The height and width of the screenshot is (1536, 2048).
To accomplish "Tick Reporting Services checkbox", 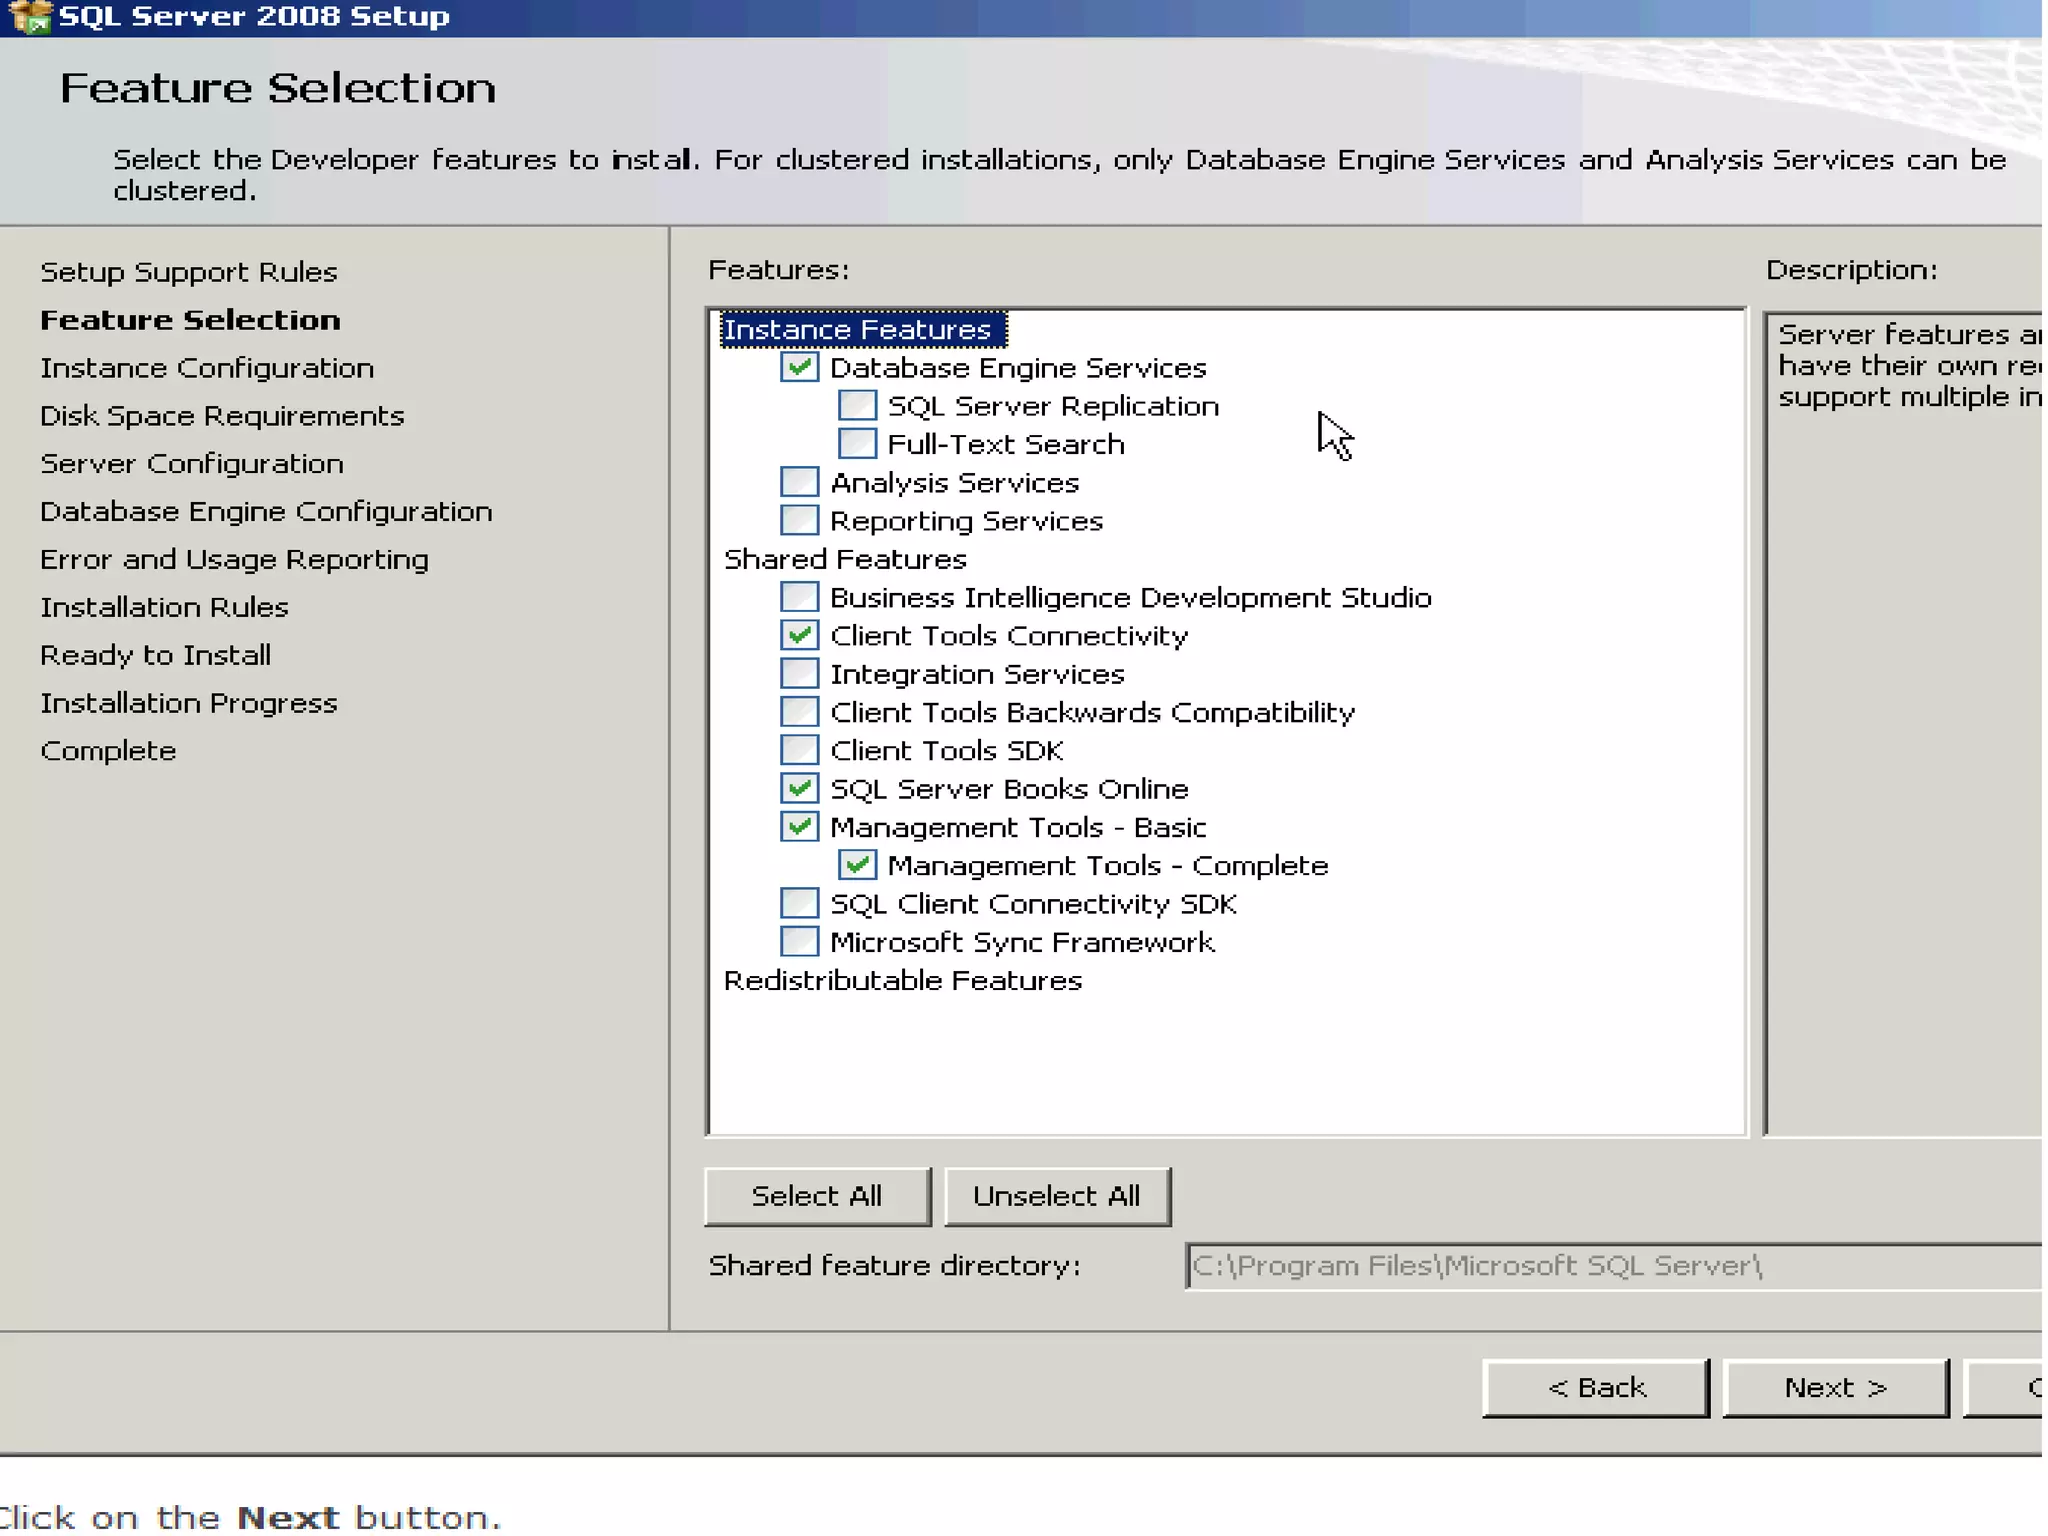I will pyautogui.click(x=799, y=521).
